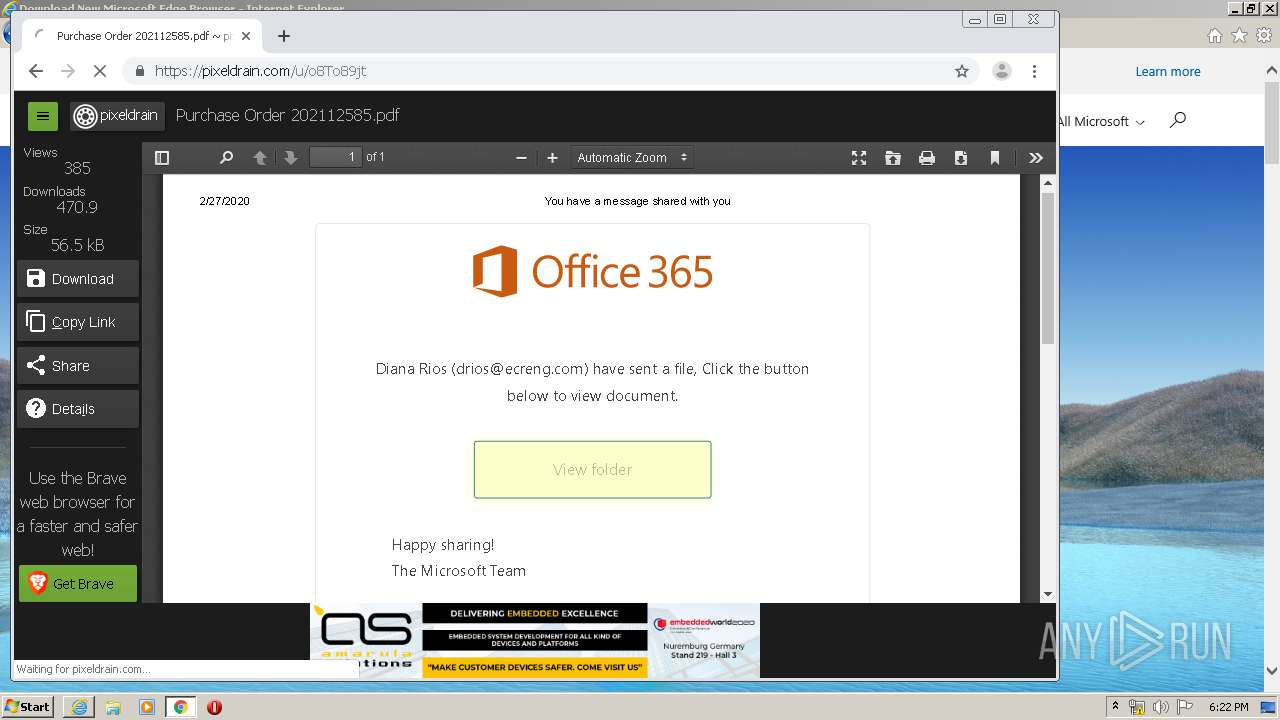
Task: Go forward in Chrome browser
Action: coord(68,71)
